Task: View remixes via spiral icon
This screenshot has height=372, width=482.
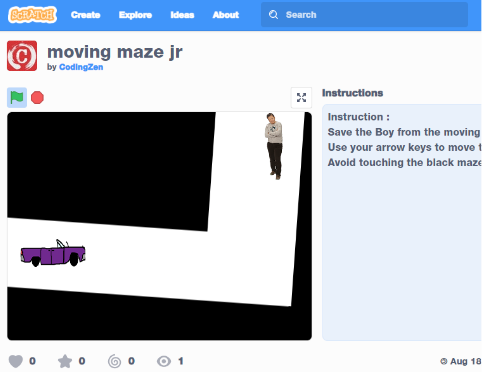Action: coord(114,361)
